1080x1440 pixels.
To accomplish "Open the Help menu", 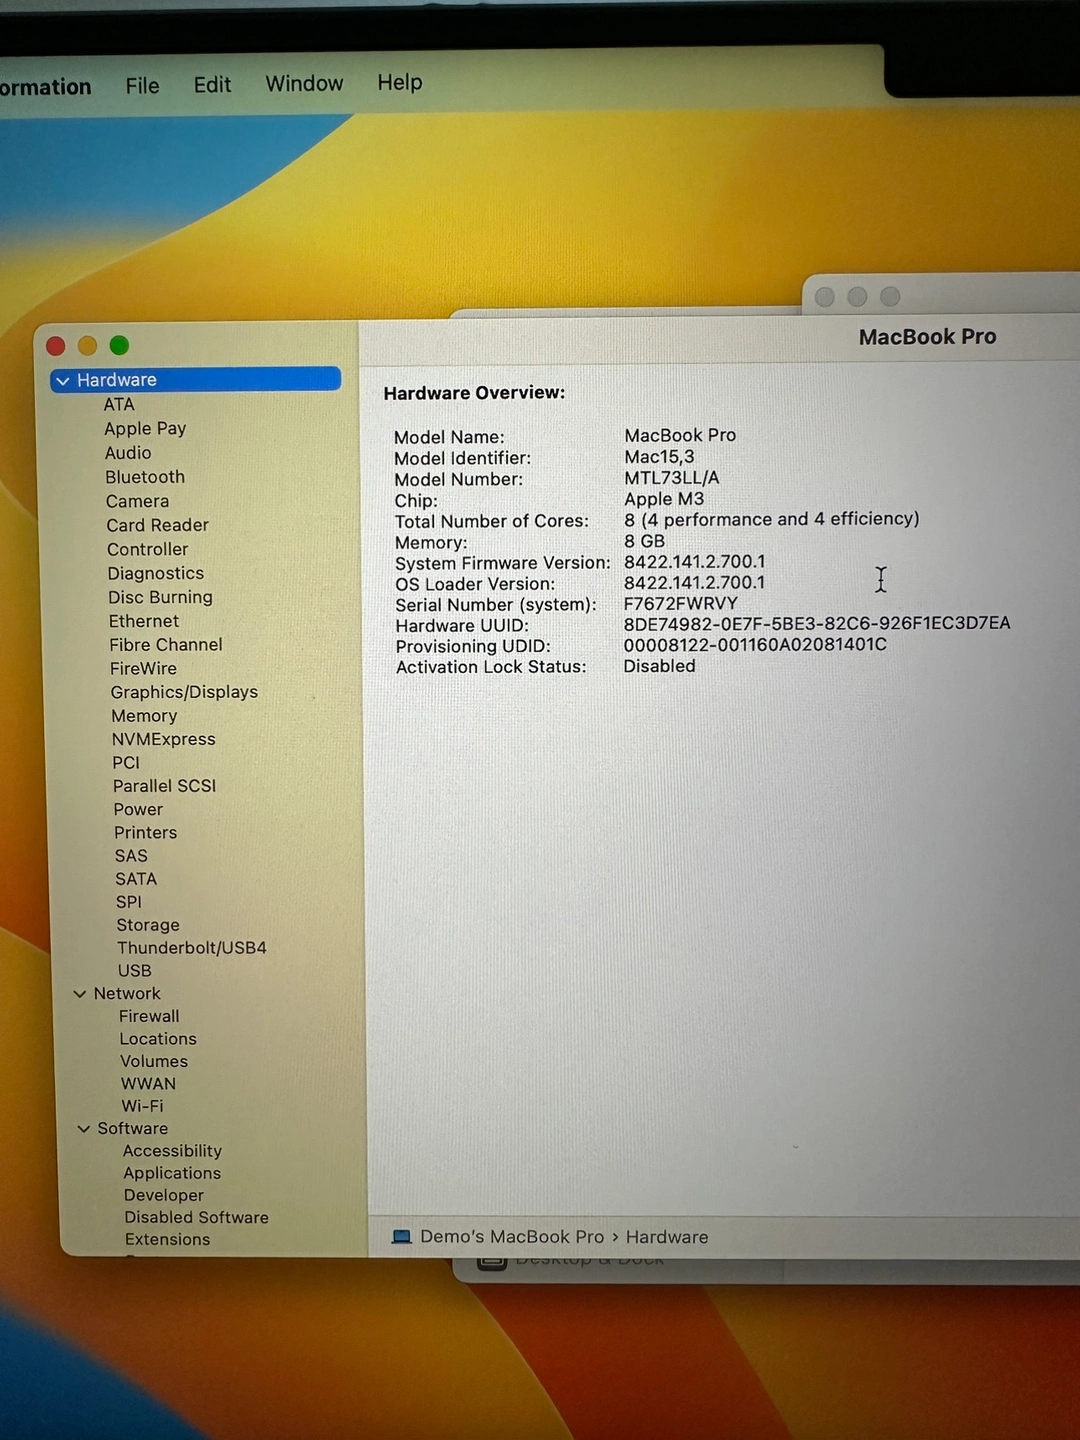I will (400, 83).
